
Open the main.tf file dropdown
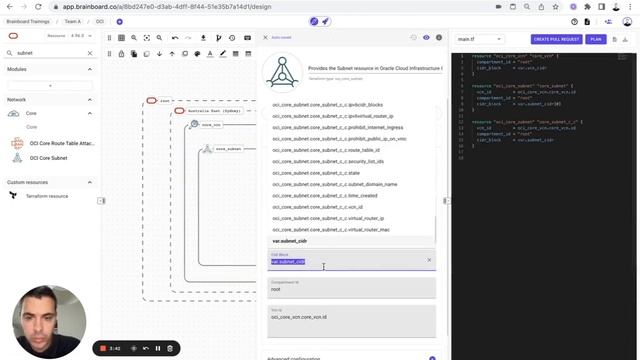point(479,39)
